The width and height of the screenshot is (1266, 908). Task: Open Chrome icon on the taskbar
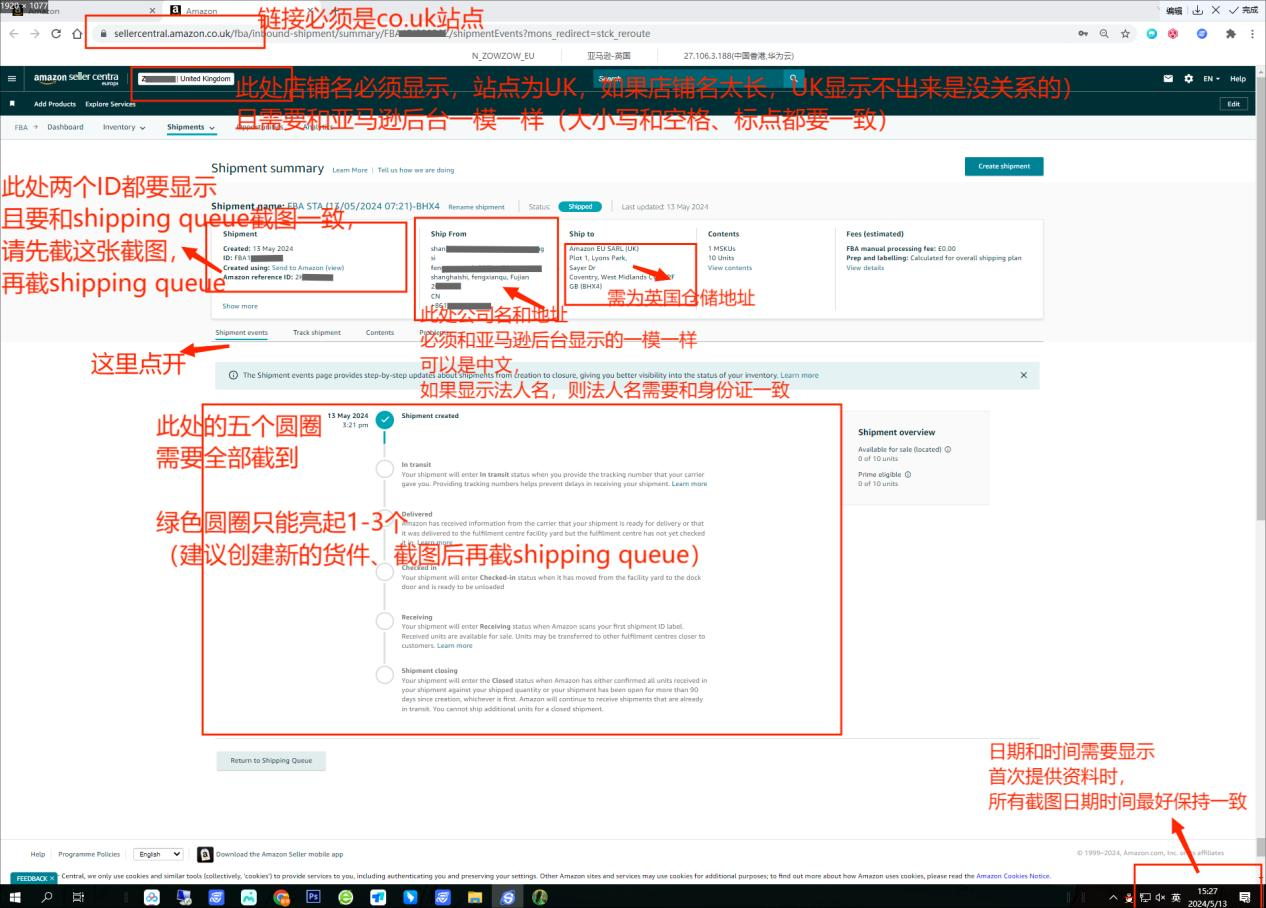(x=281, y=897)
